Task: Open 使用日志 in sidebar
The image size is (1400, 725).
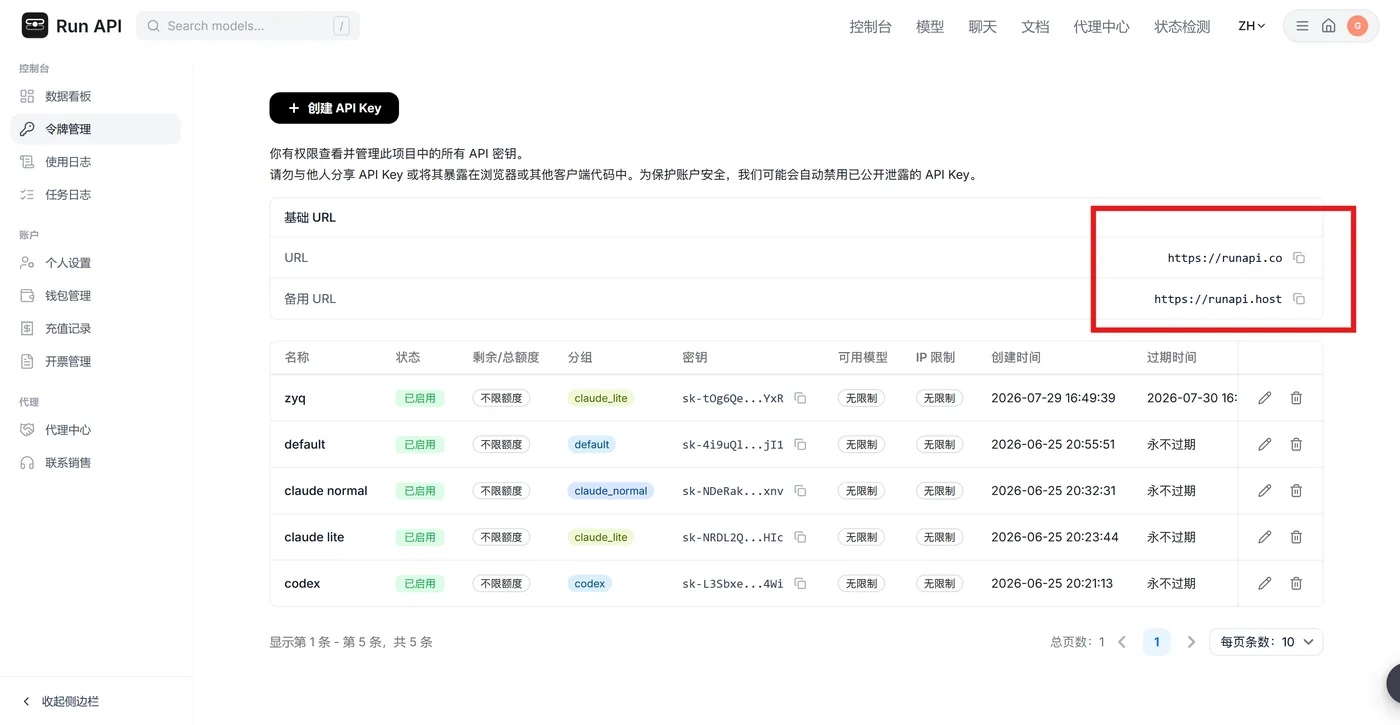Action: (x=95, y=162)
